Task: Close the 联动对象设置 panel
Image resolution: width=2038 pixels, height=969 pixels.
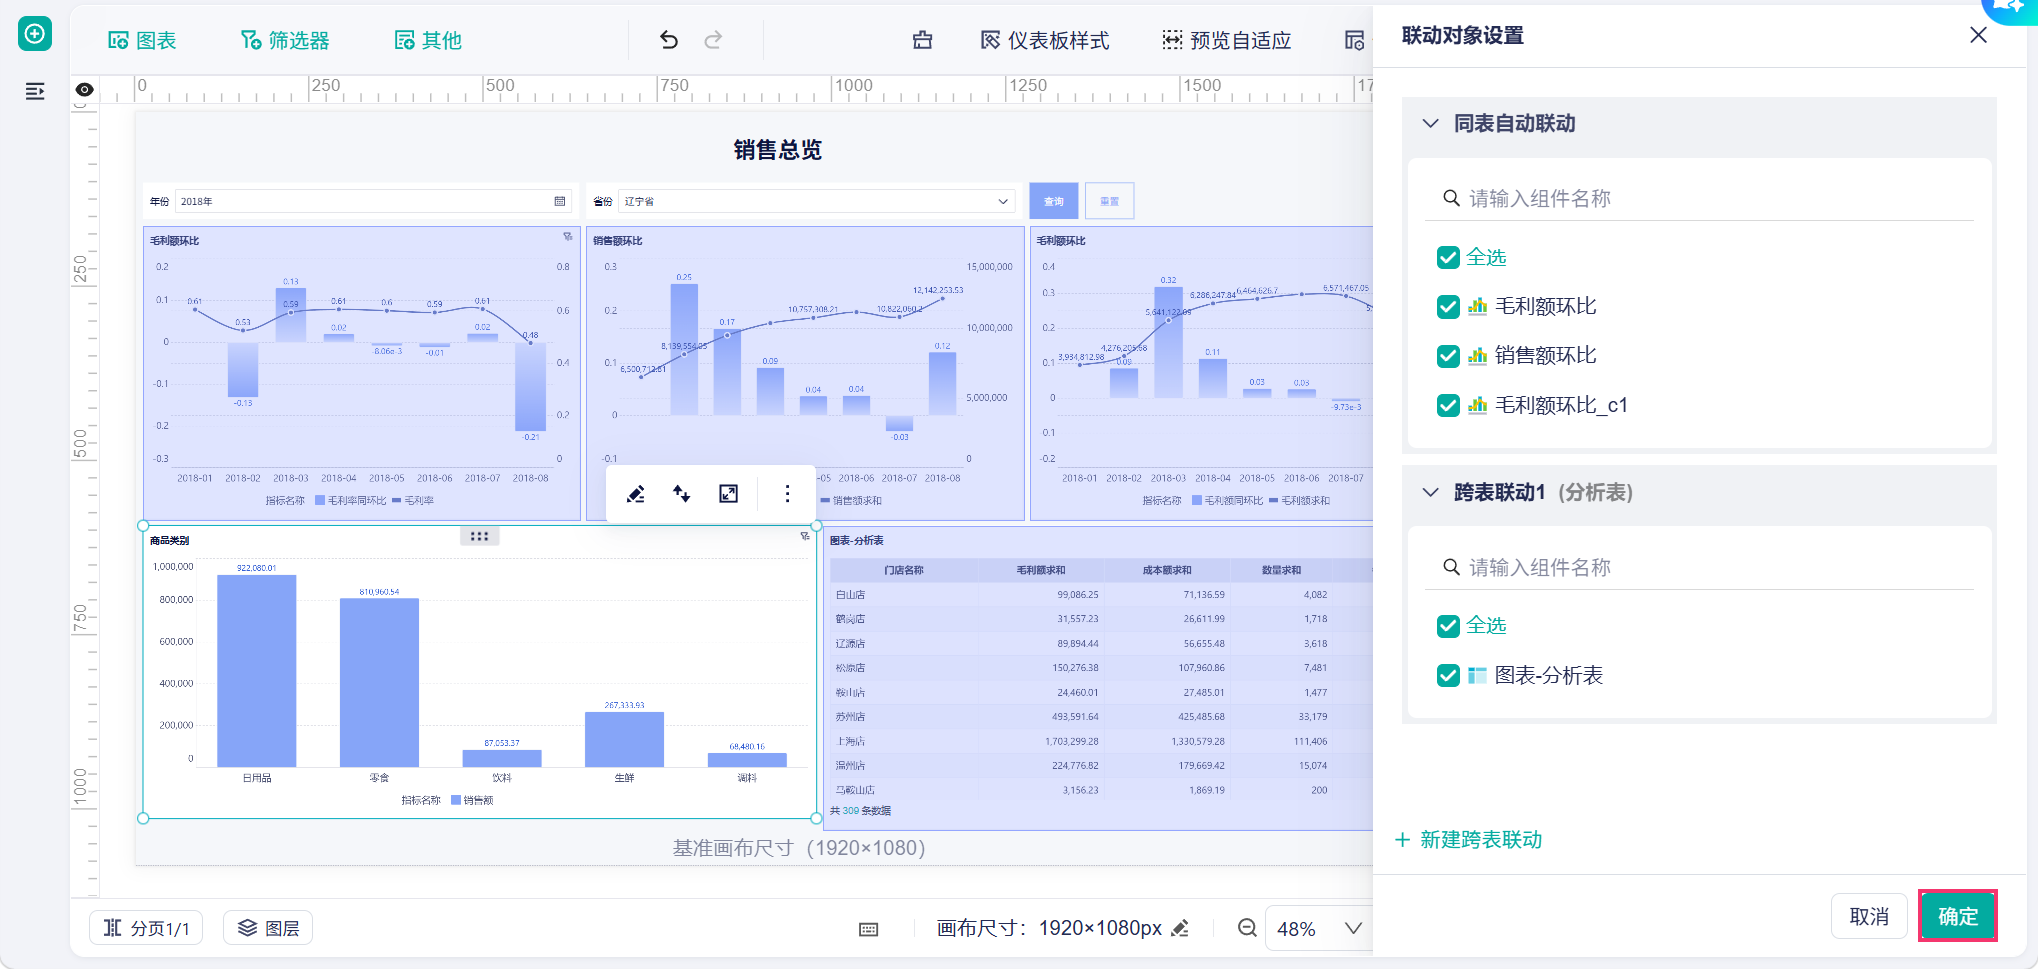Action: pyautogui.click(x=1978, y=35)
